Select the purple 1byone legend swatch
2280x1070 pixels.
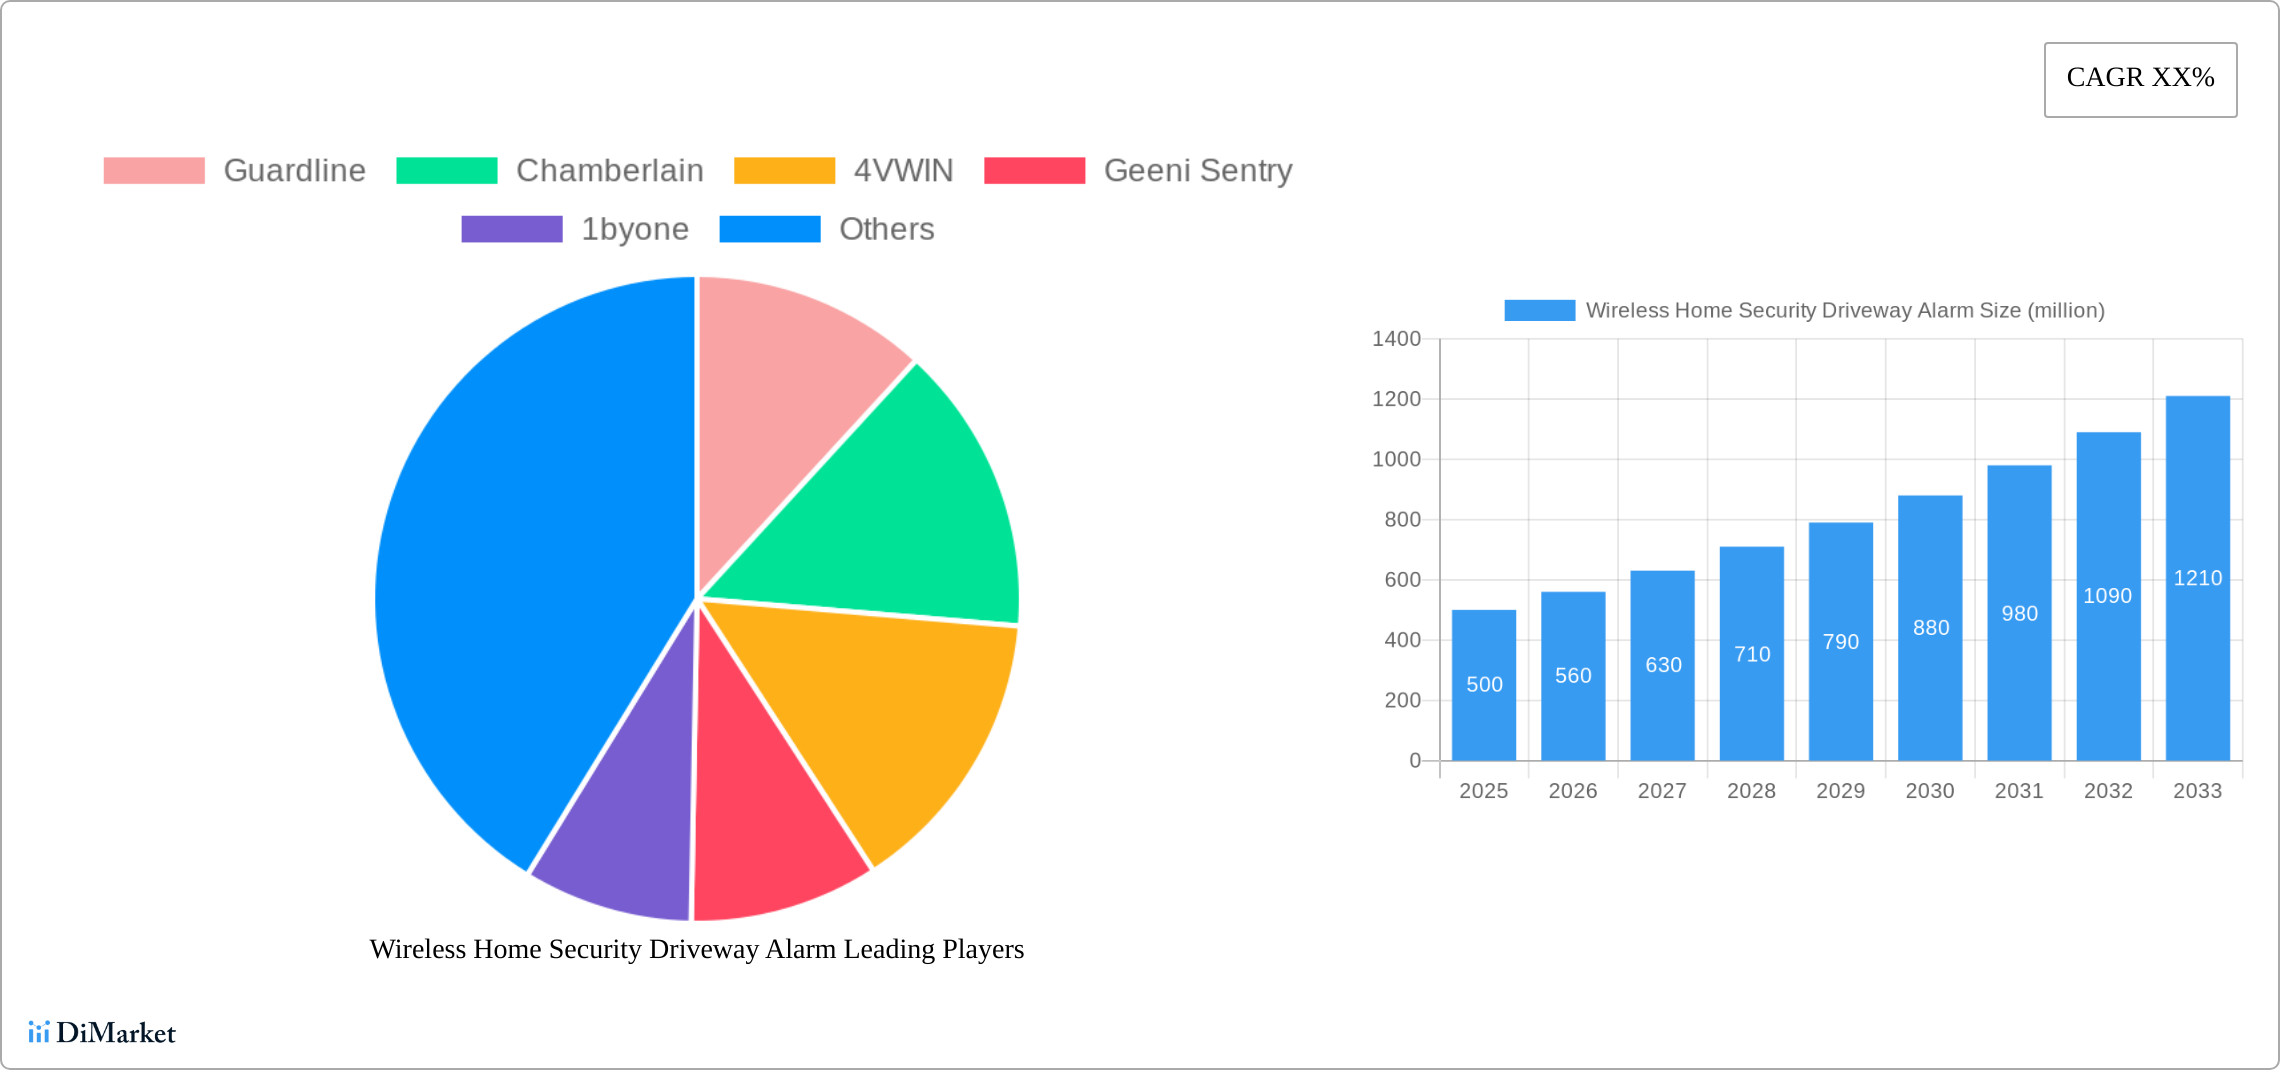(x=511, y=229)
